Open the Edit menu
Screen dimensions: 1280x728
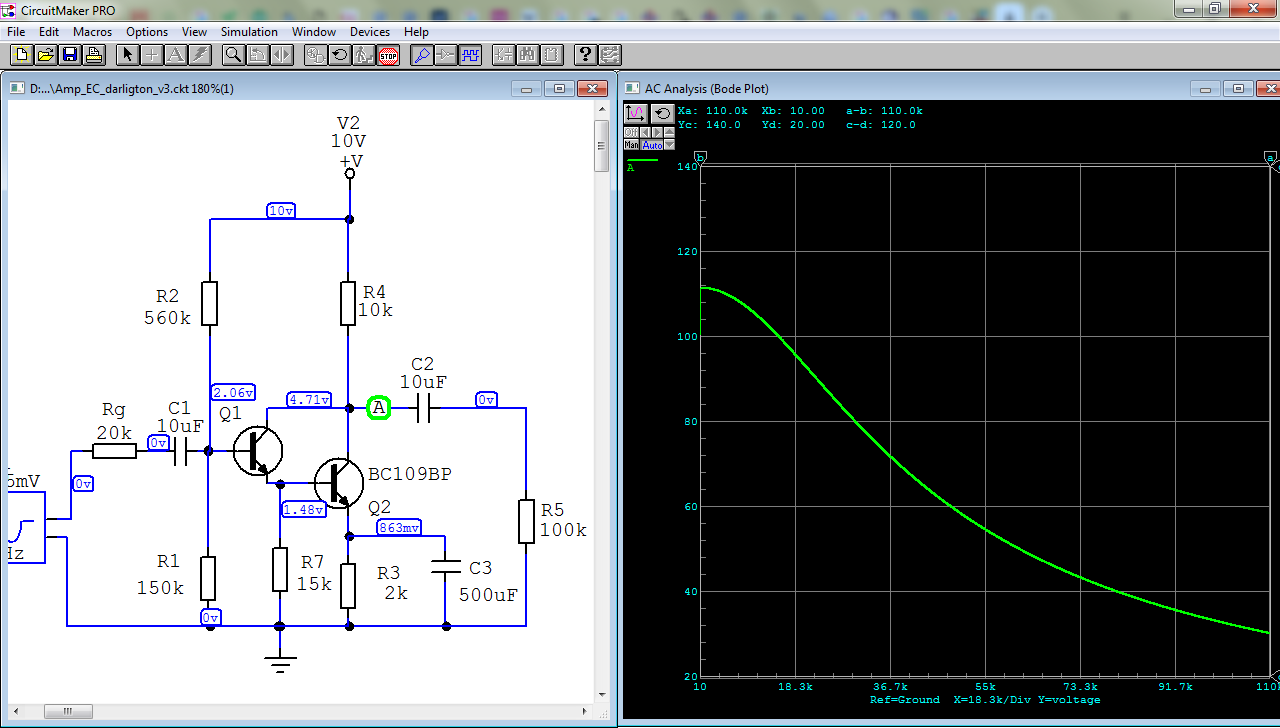click(49, 32)
